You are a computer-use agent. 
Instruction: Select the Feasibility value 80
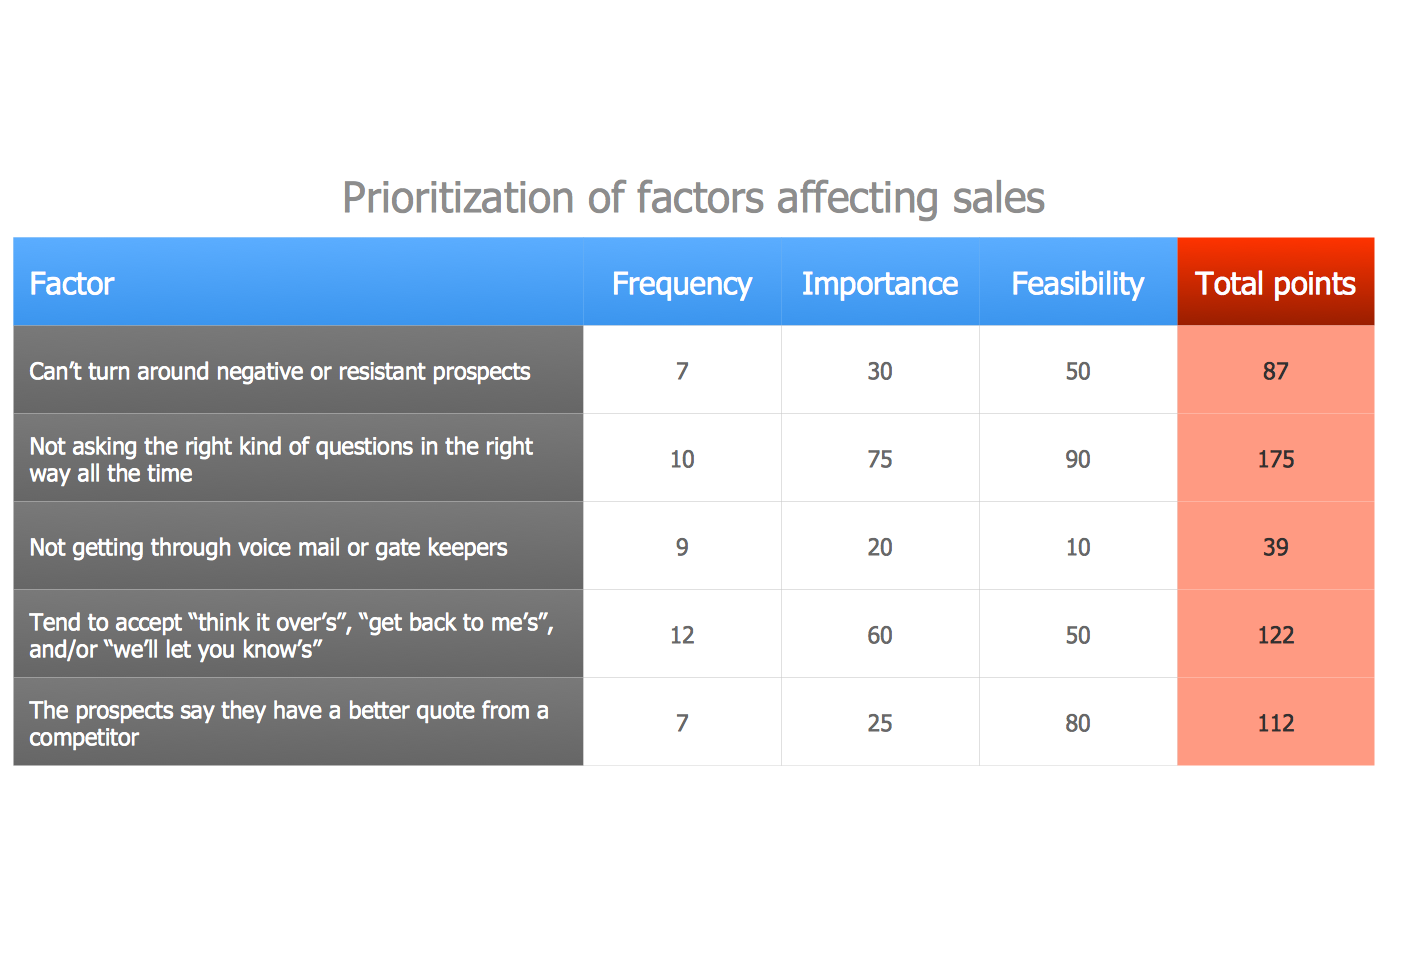coord(1077,723)
